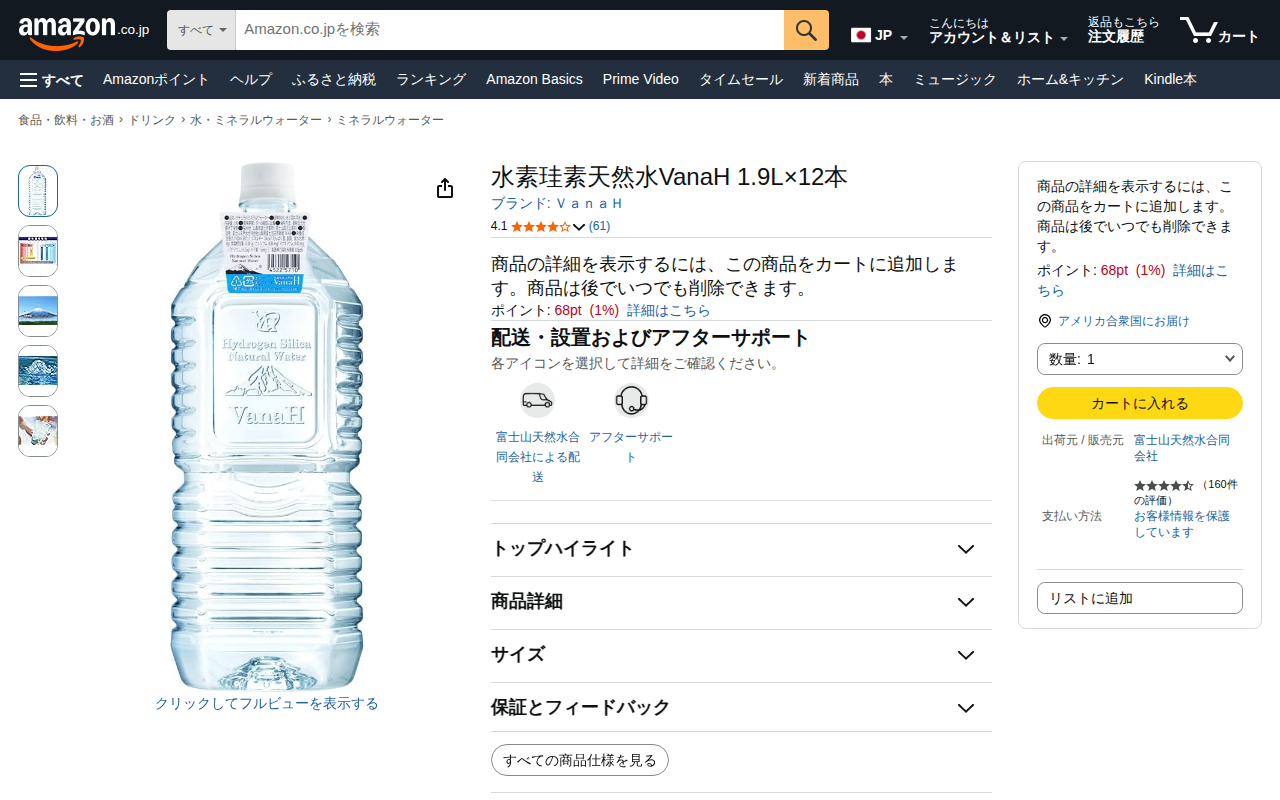Open Prime Video in navigation bar

point(641,79)
